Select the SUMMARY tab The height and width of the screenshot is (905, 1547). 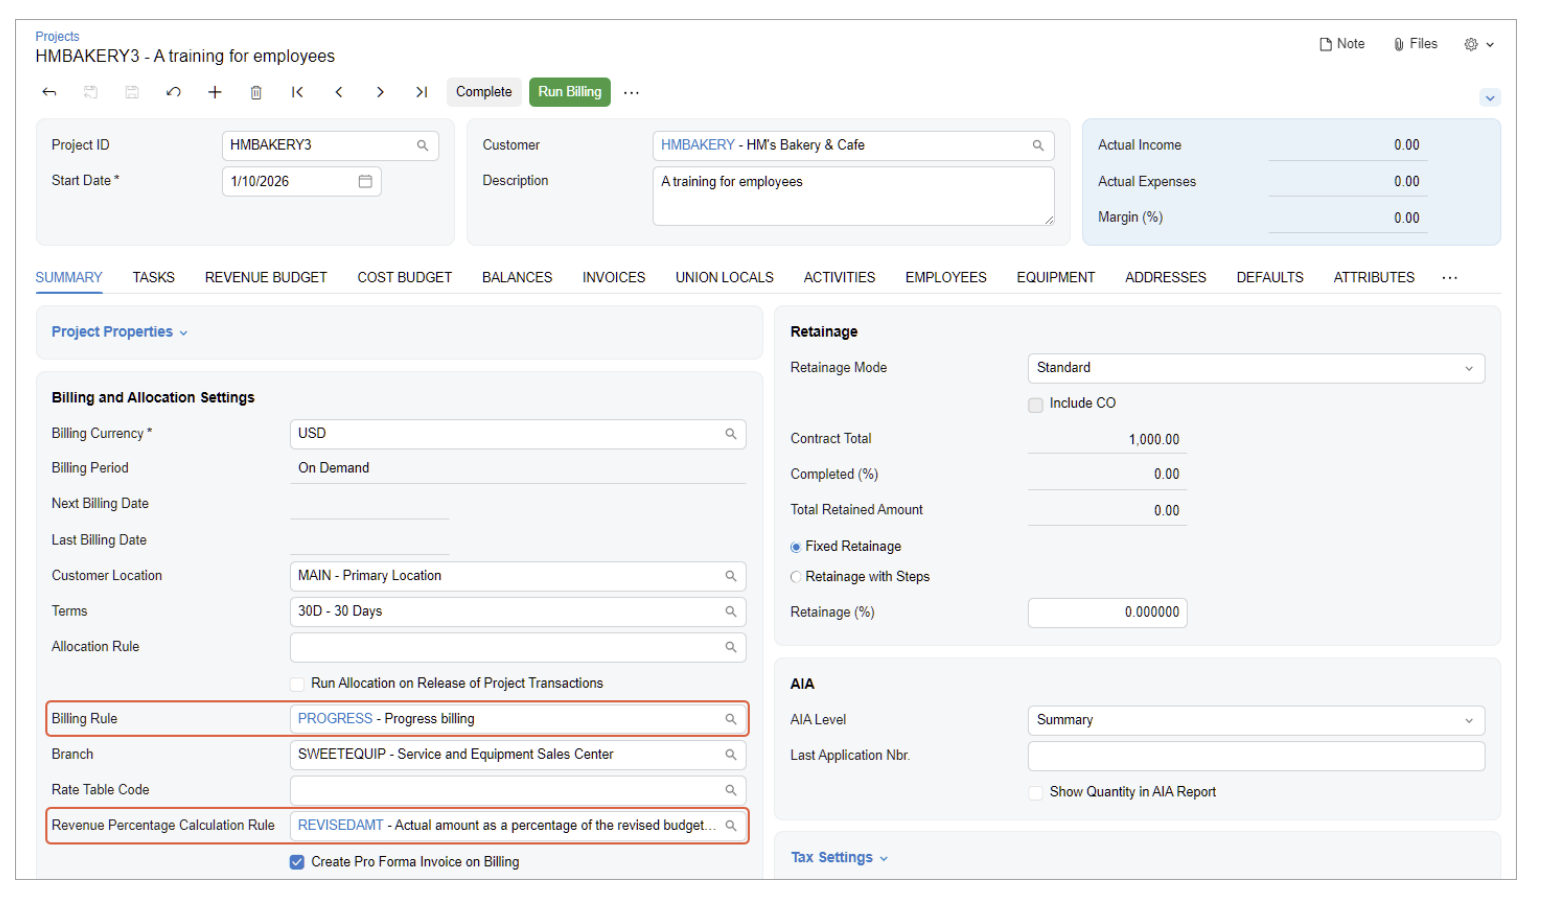[x=69, y=278]
